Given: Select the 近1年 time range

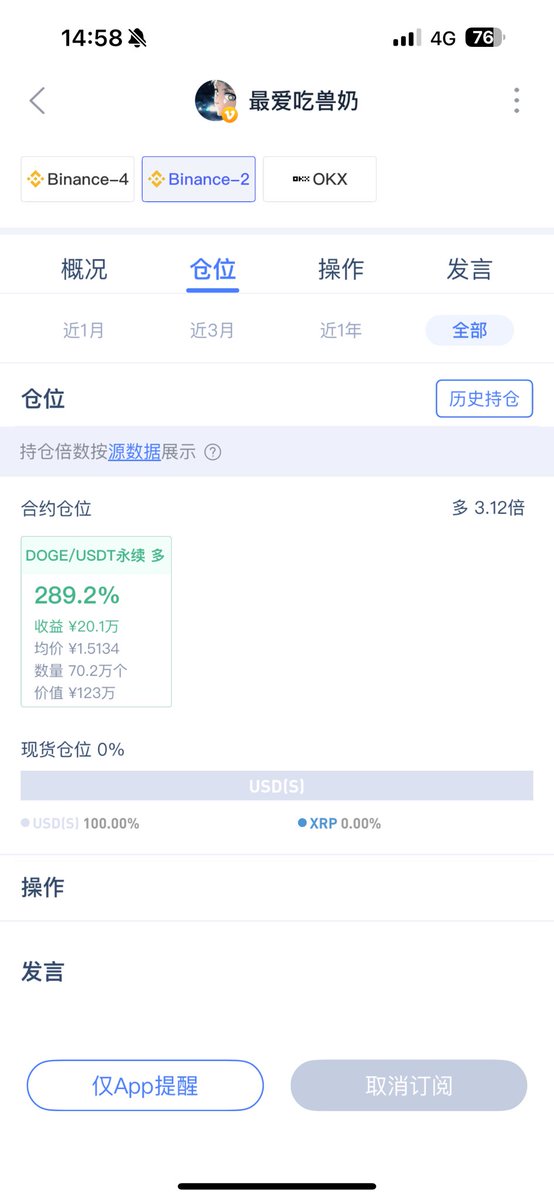Looking at the screenshot, I should click(x=341, y=330).
